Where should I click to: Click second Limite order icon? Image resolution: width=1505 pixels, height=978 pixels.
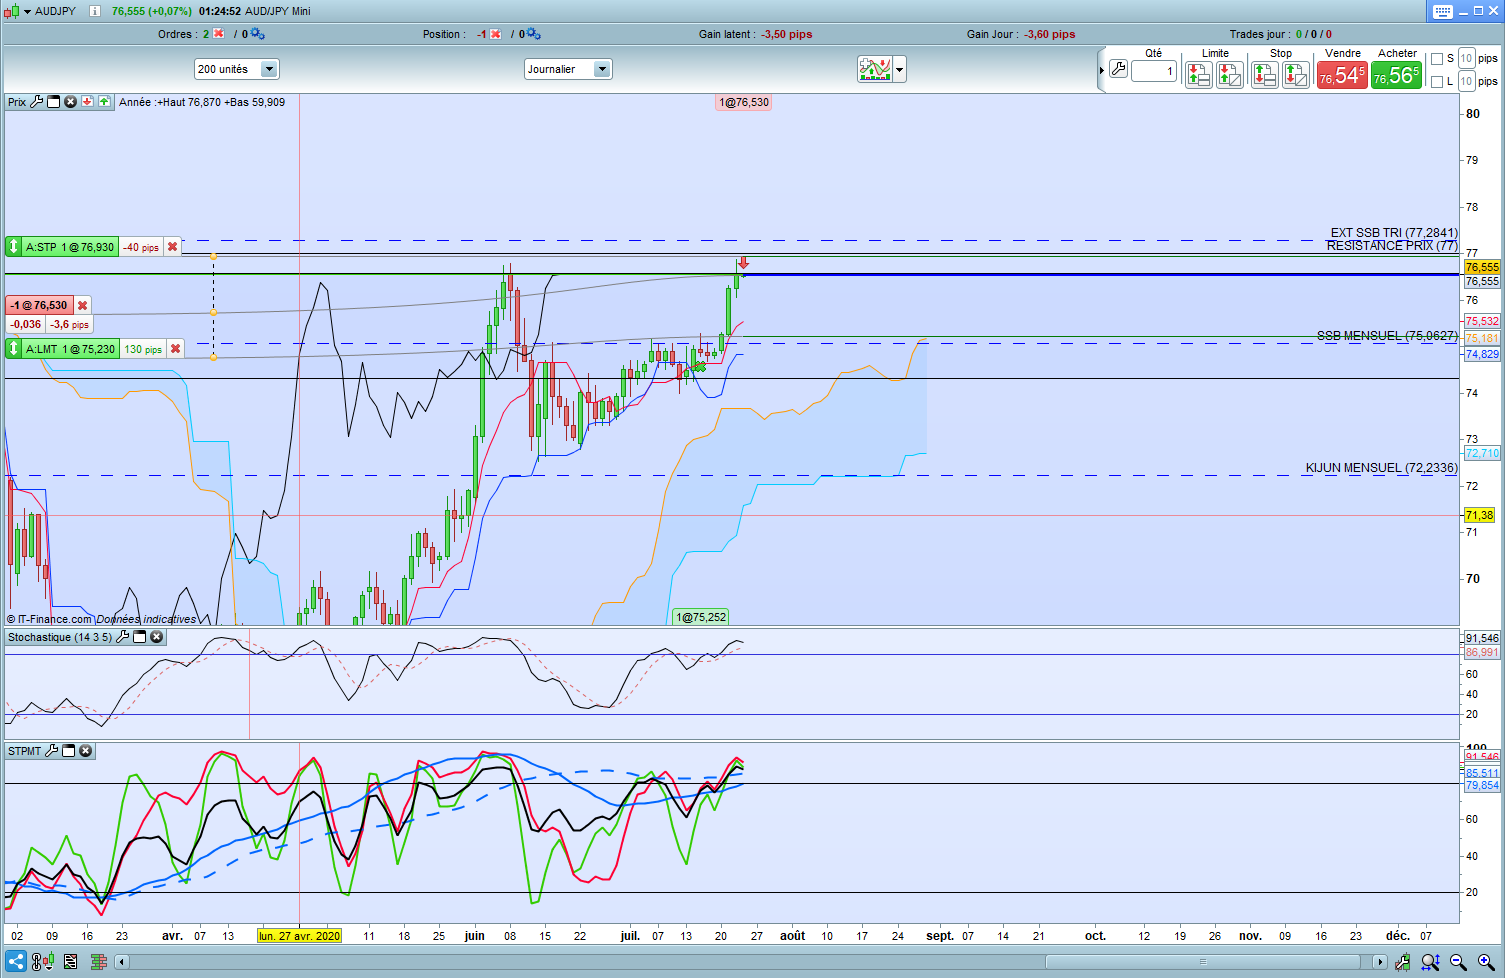1230,75
